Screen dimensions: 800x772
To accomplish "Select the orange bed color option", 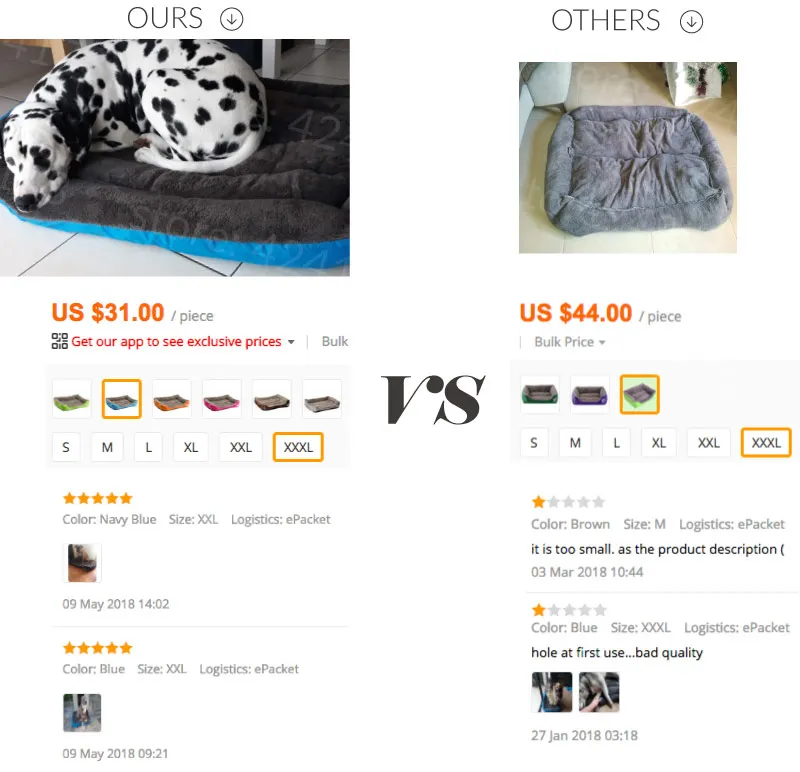I will tap(171, 399).
